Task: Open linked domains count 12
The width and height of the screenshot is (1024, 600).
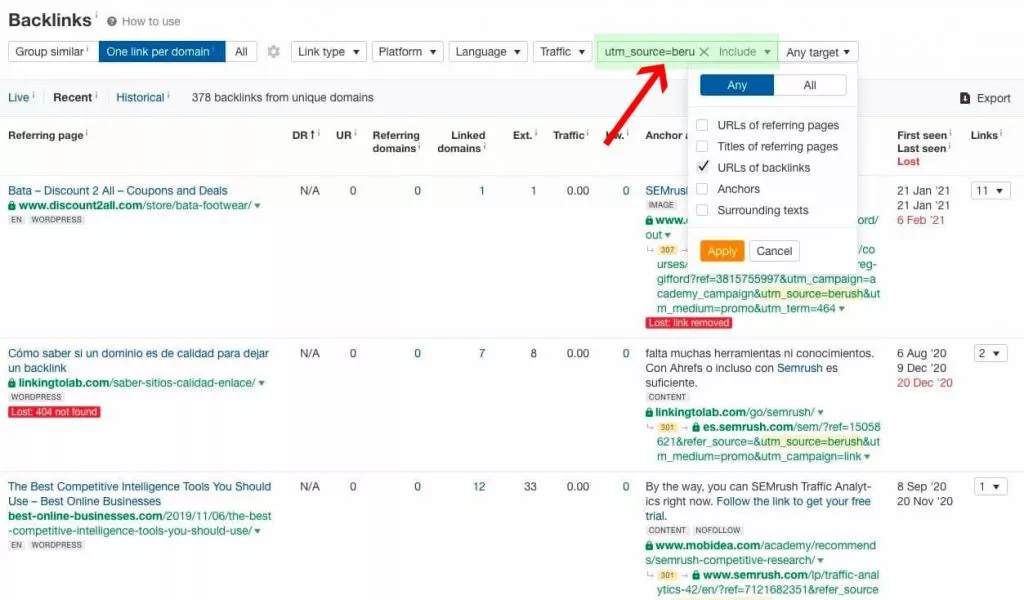Action: [479, 486]
